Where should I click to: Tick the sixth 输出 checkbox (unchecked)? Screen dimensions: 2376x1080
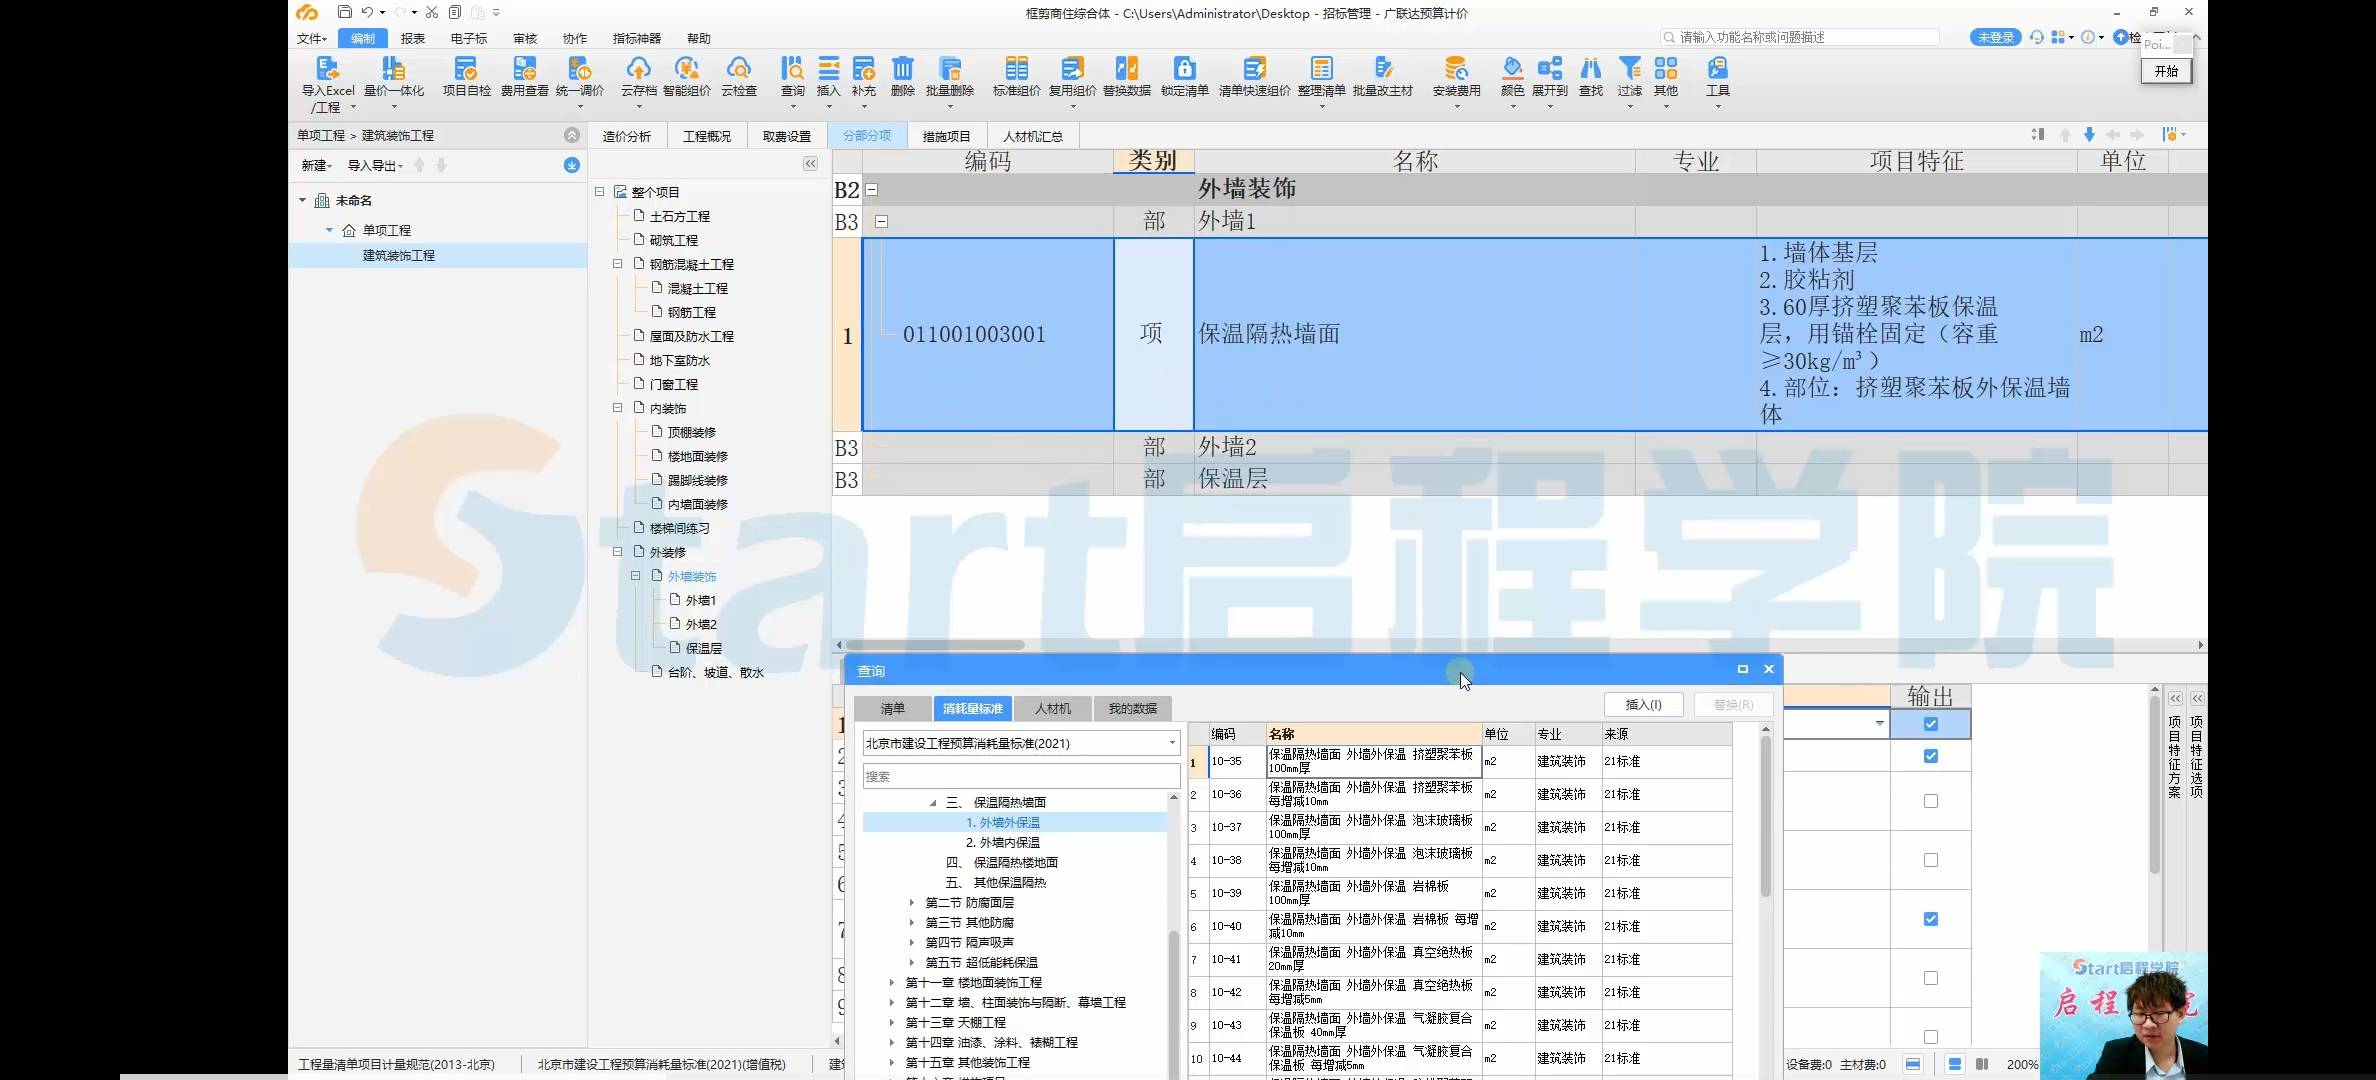click(x=1930, y=978)
